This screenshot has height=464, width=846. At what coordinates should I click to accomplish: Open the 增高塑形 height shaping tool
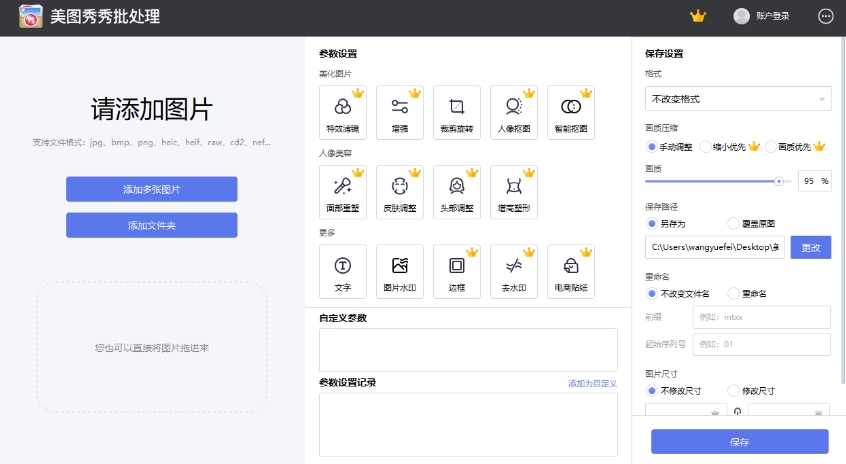(514, 192)
